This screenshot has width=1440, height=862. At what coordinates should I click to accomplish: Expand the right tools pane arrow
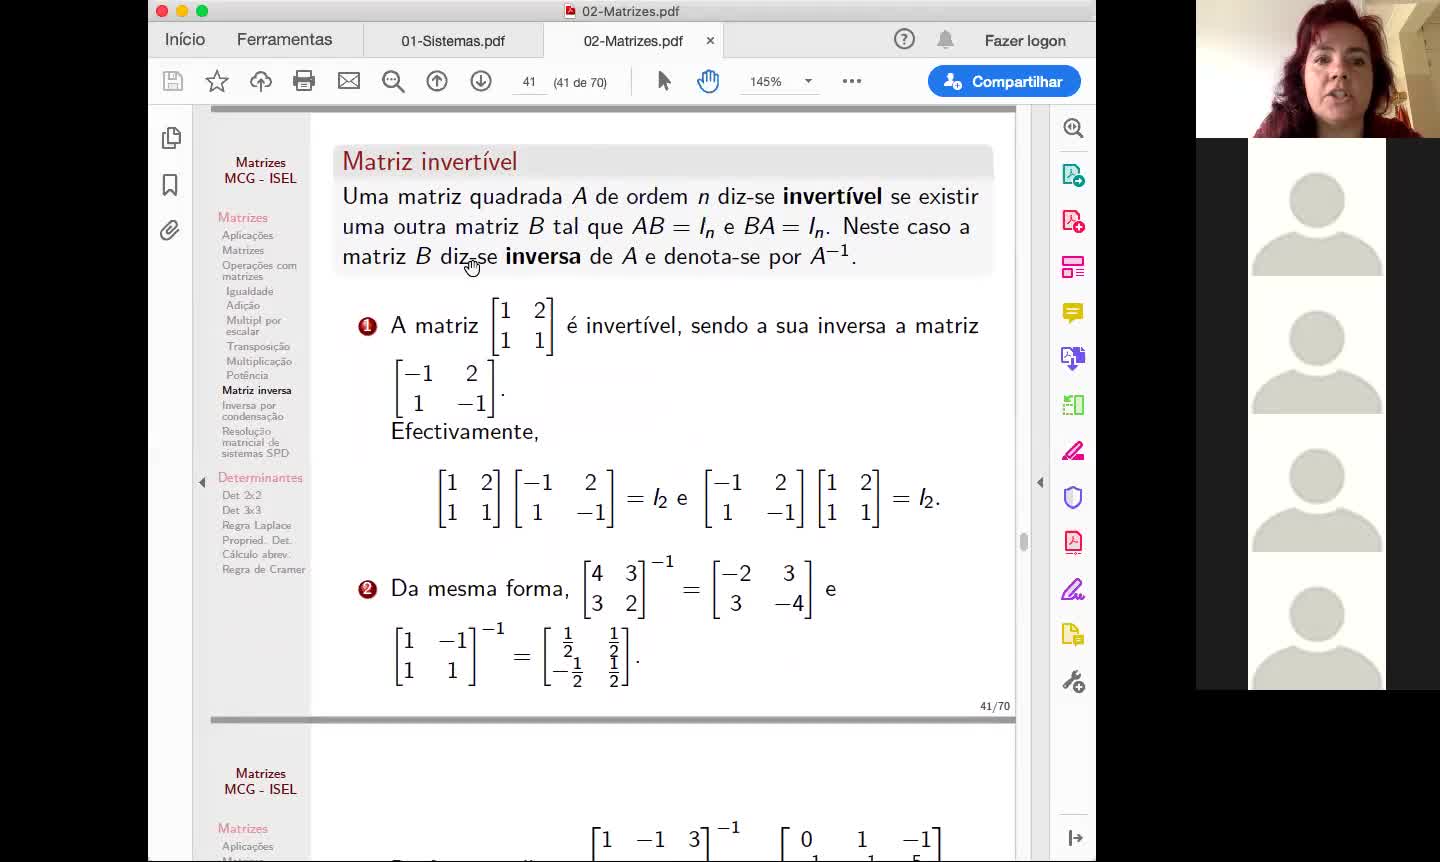(1075, 838)
